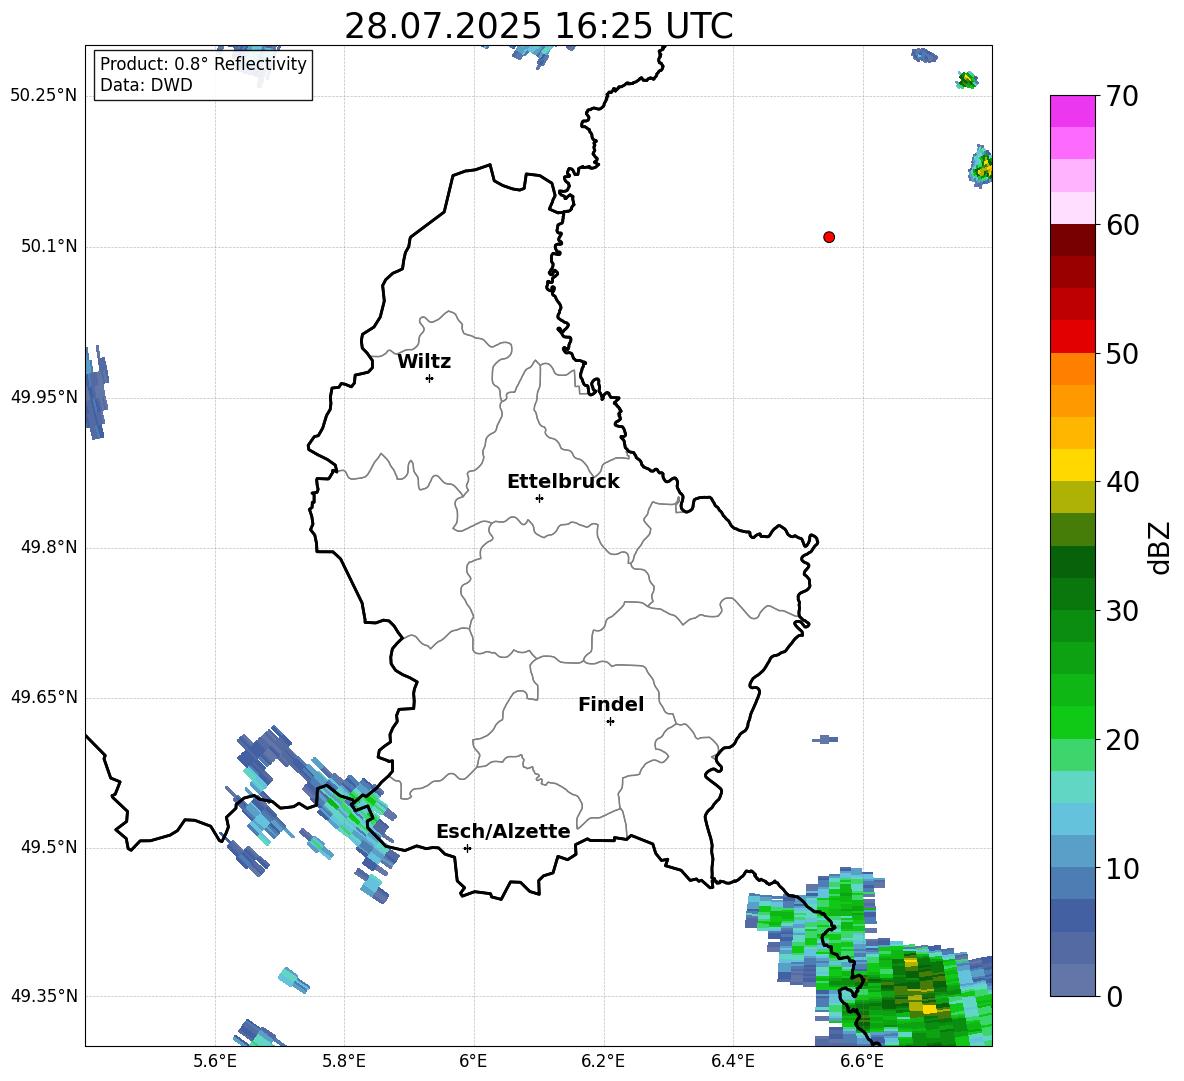Image resolution: width=1184 pixels, height=1081 pixels.
Task: Click the 0 tick label on colorbar
Action: click(x=1114, y=997)
